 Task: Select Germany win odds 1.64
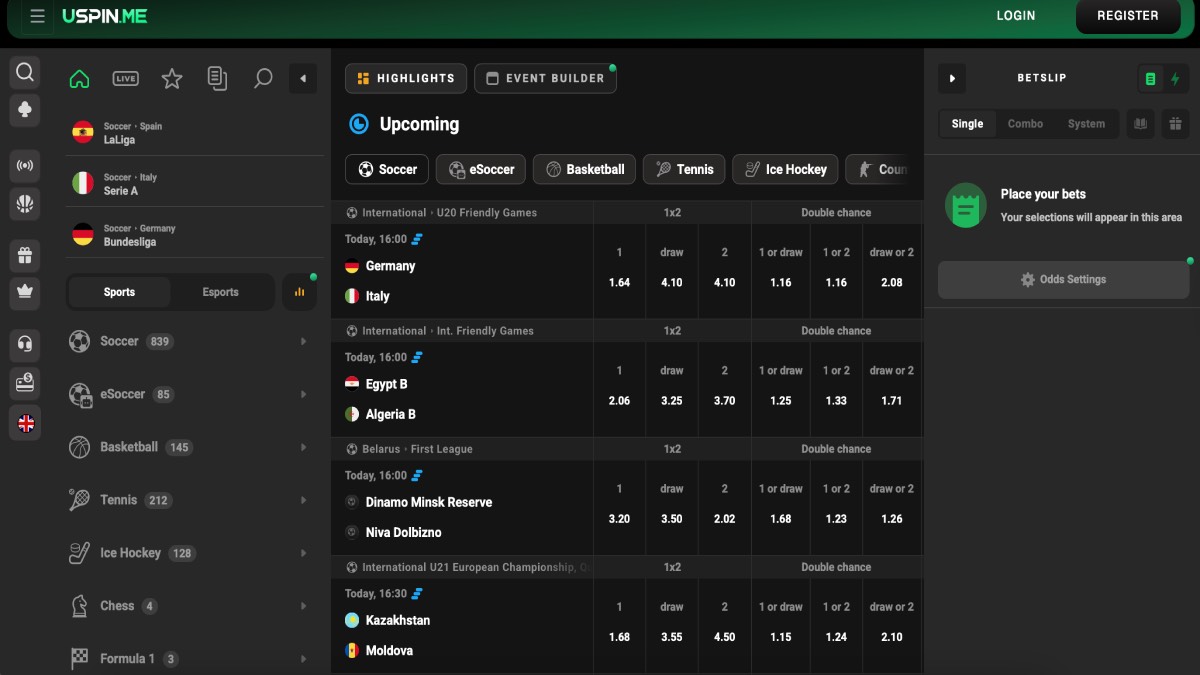619,282
